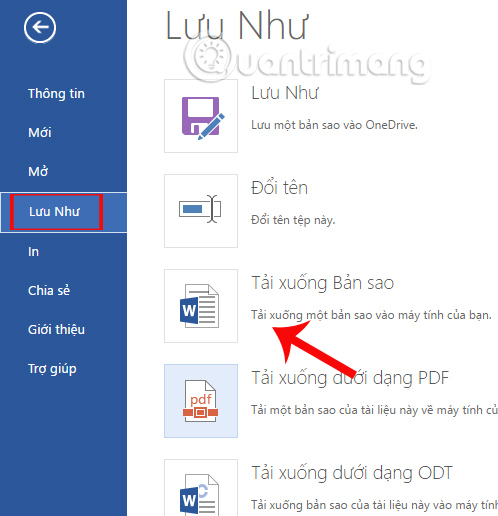Image resolution: width=498 pixels, height=516 pixels.
Task: Open the Chia sẻ sidebar option
Action: (49, 290)
